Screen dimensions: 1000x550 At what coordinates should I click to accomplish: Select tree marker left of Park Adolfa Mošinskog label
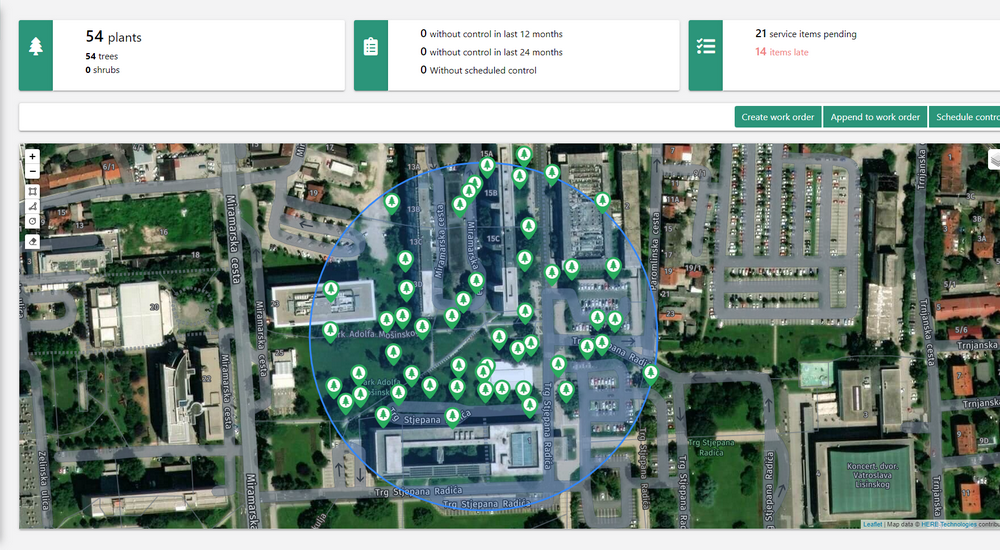click(330, 331)
